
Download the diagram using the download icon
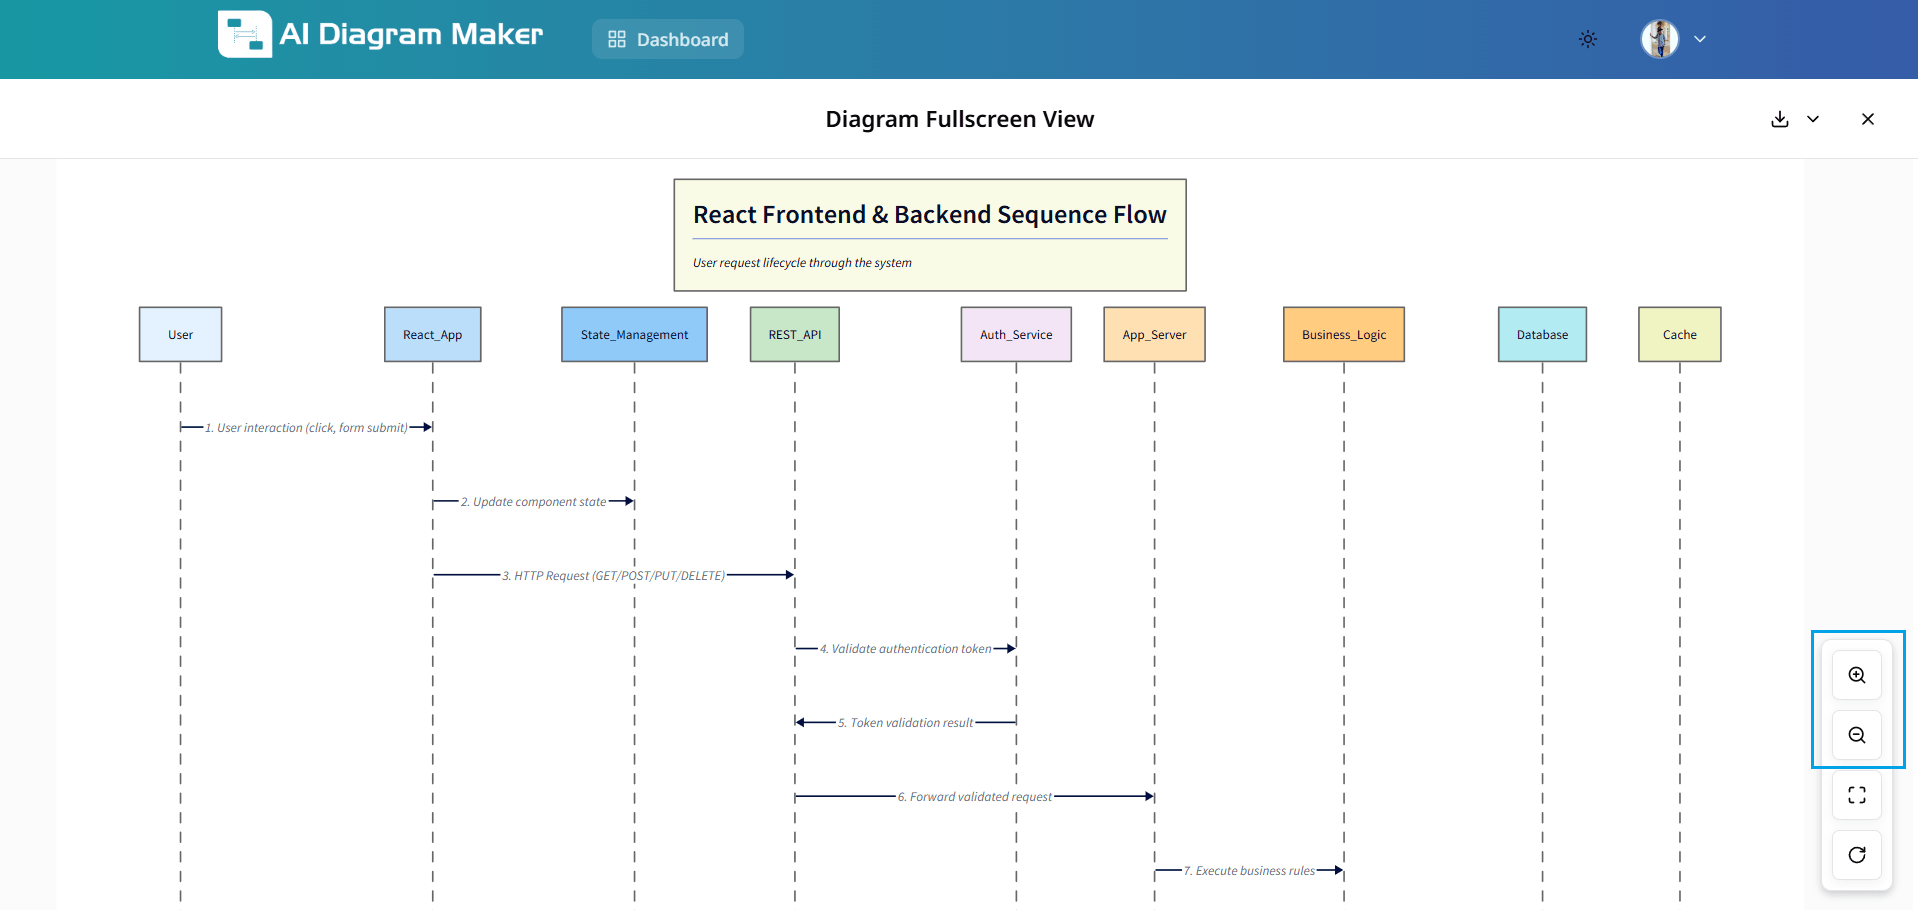click(1780, 119)
